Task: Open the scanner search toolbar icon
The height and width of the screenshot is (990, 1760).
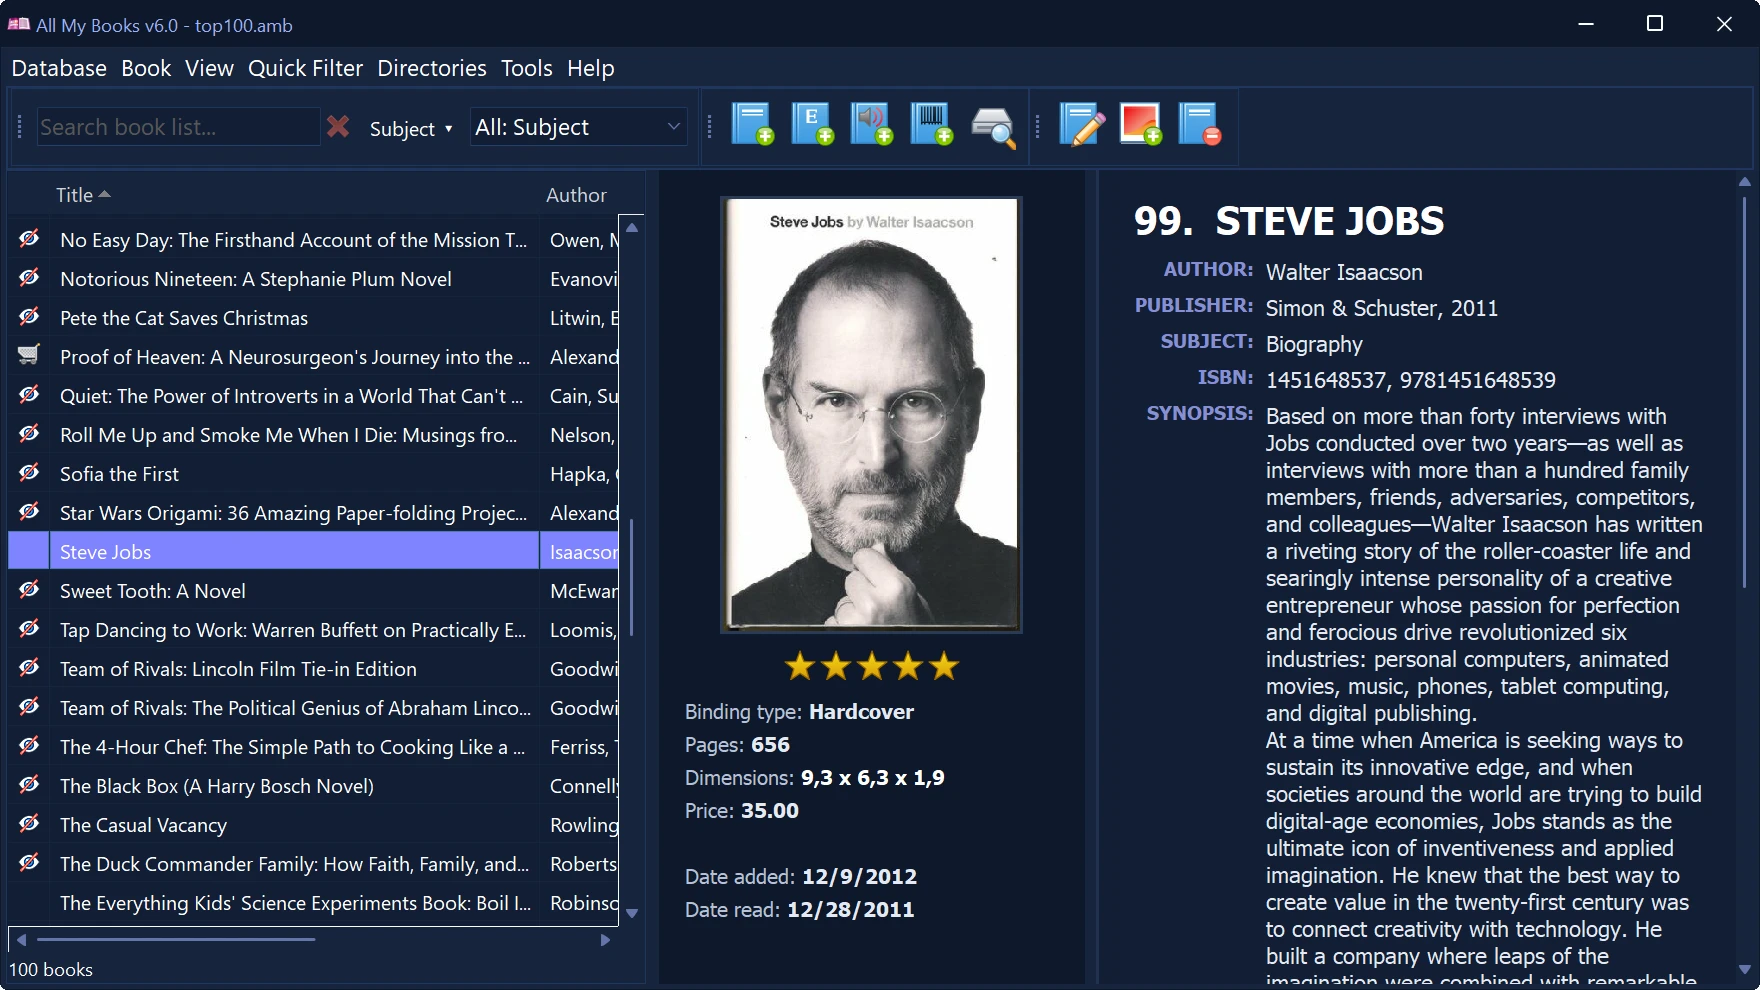Action: [993, 127]
